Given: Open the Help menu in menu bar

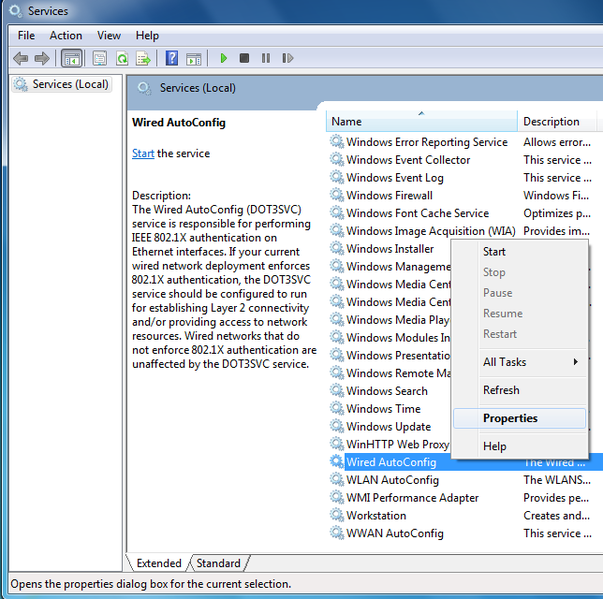Looking at the screenshot, I should click(147, 35).
